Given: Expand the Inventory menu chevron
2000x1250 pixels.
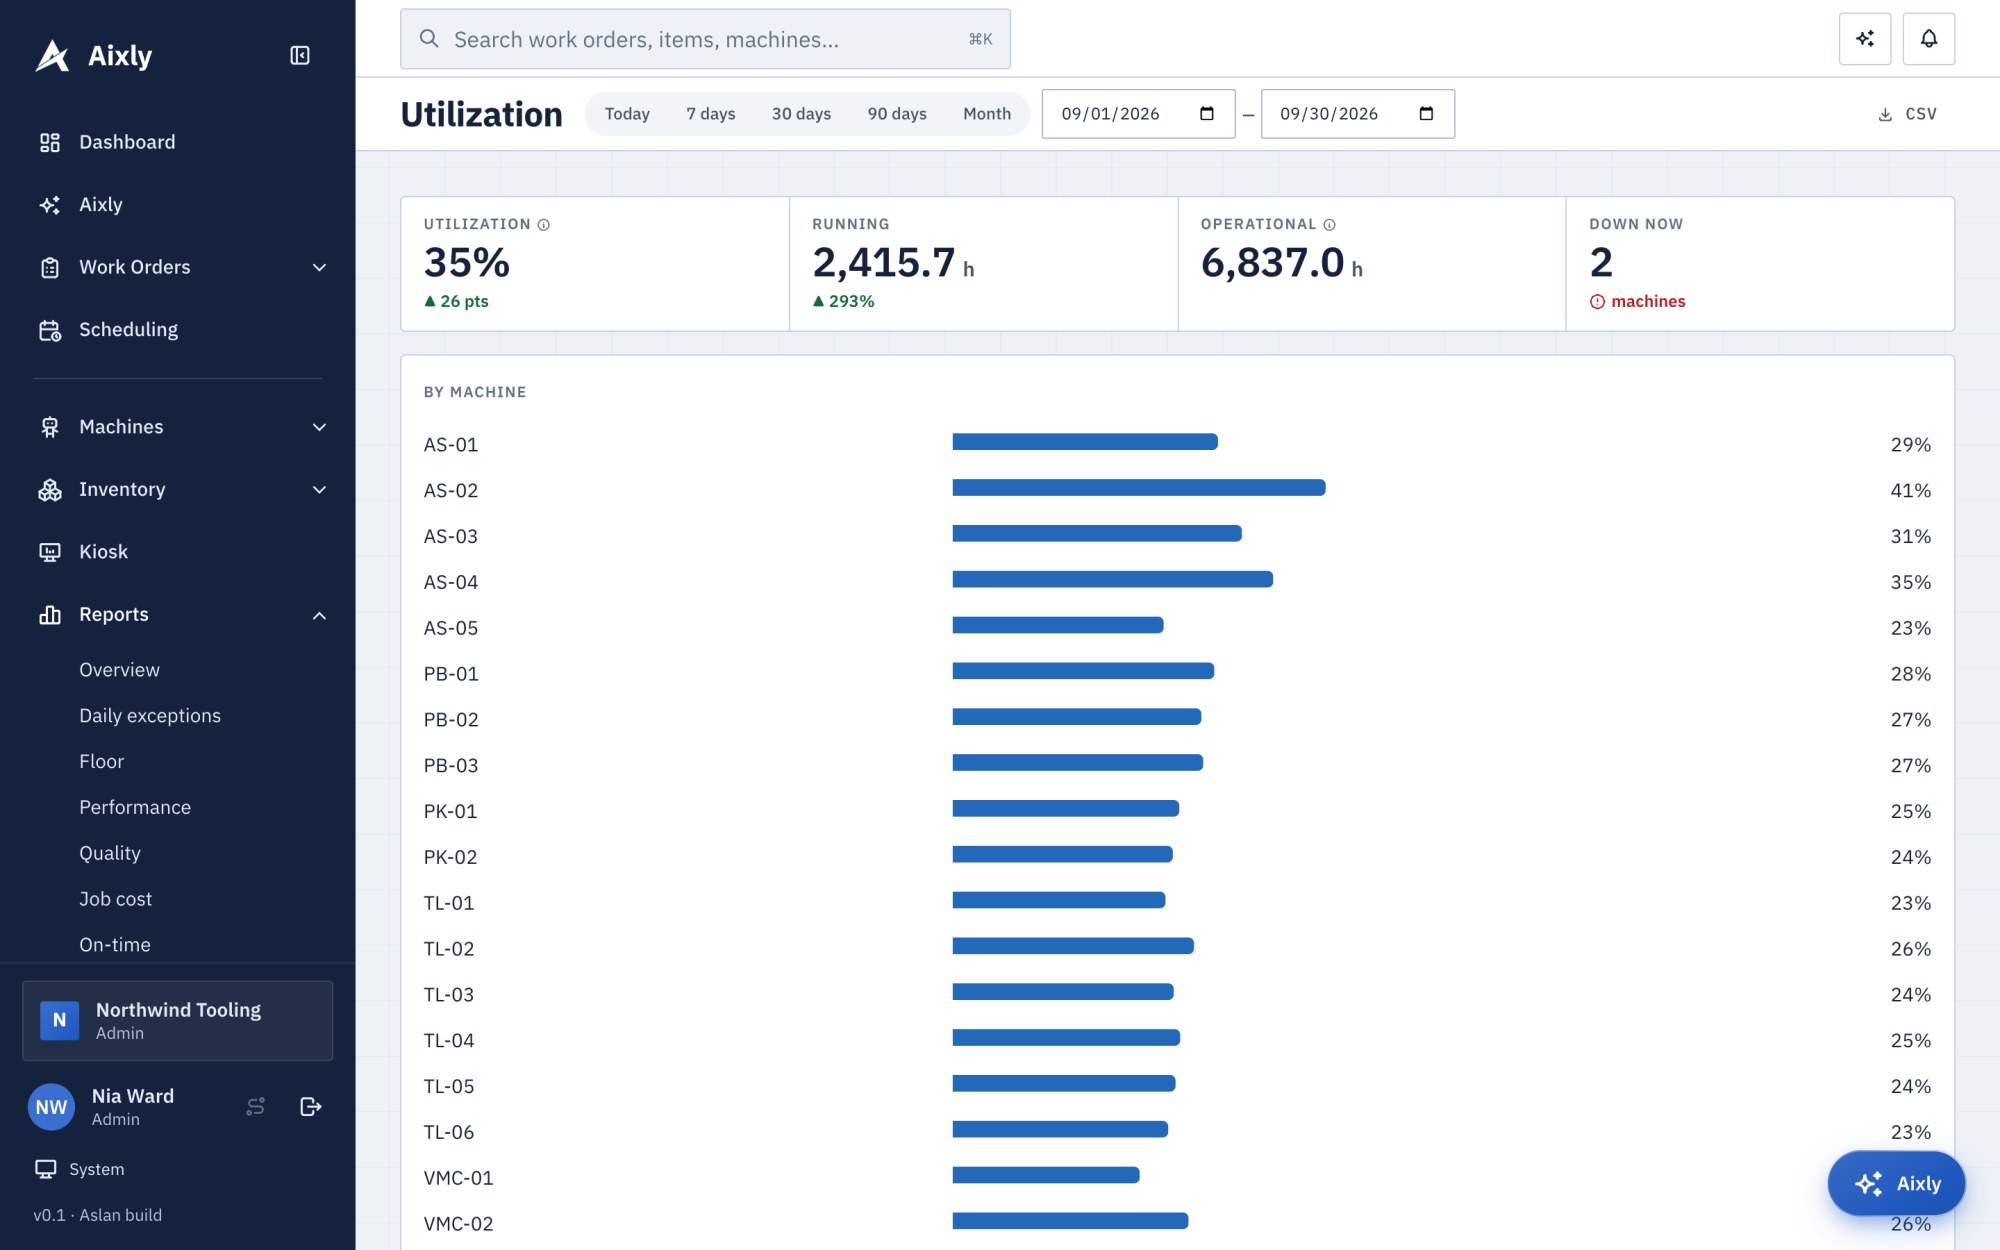Looking at the screenshot, I should coord(319,490).
